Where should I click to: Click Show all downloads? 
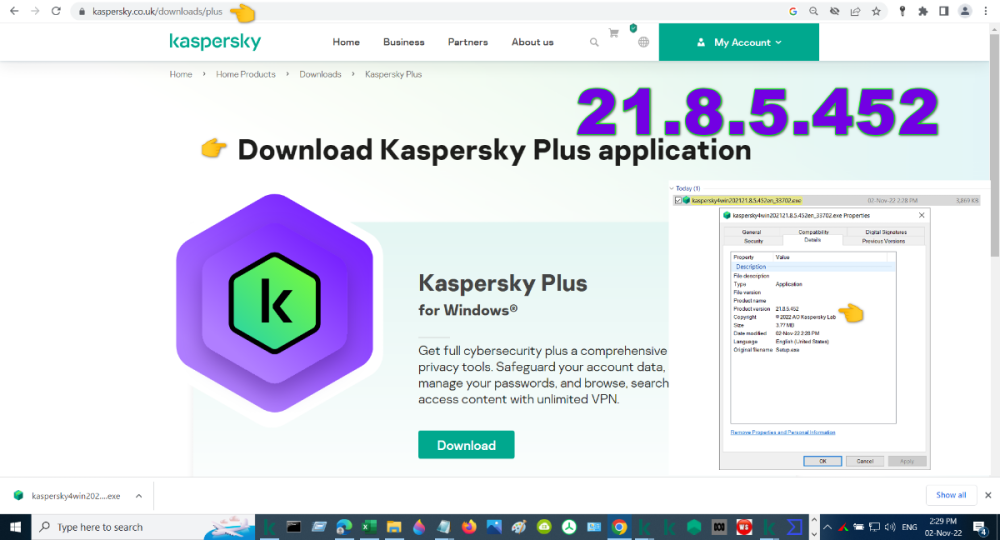tap(951, 495)
